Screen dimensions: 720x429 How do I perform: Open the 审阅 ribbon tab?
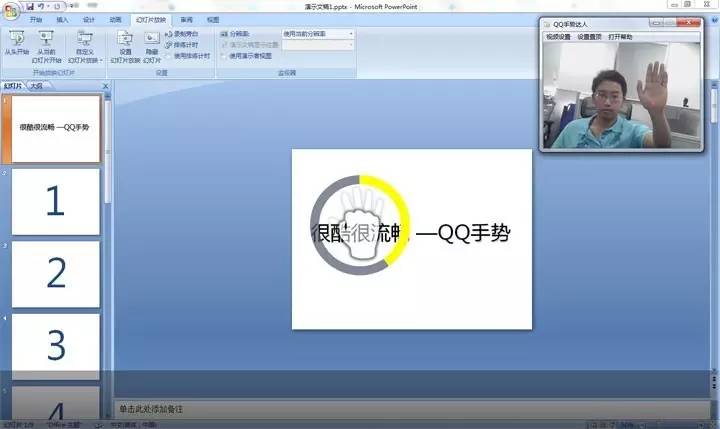pyautogui.click(x=186, y=20)
